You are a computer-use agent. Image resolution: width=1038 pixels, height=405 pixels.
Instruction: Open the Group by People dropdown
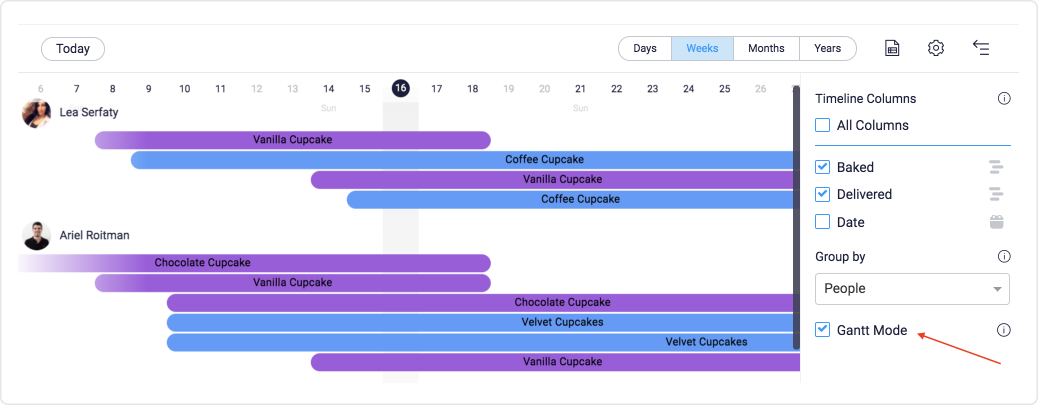[912, 289]
